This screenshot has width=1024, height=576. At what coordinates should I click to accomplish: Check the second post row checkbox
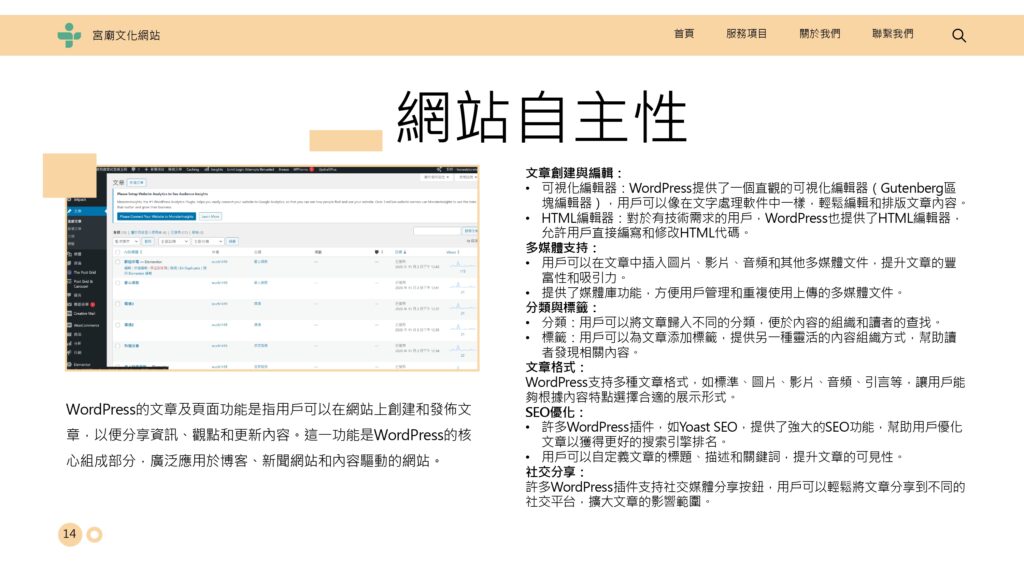(x=118, y=283)
